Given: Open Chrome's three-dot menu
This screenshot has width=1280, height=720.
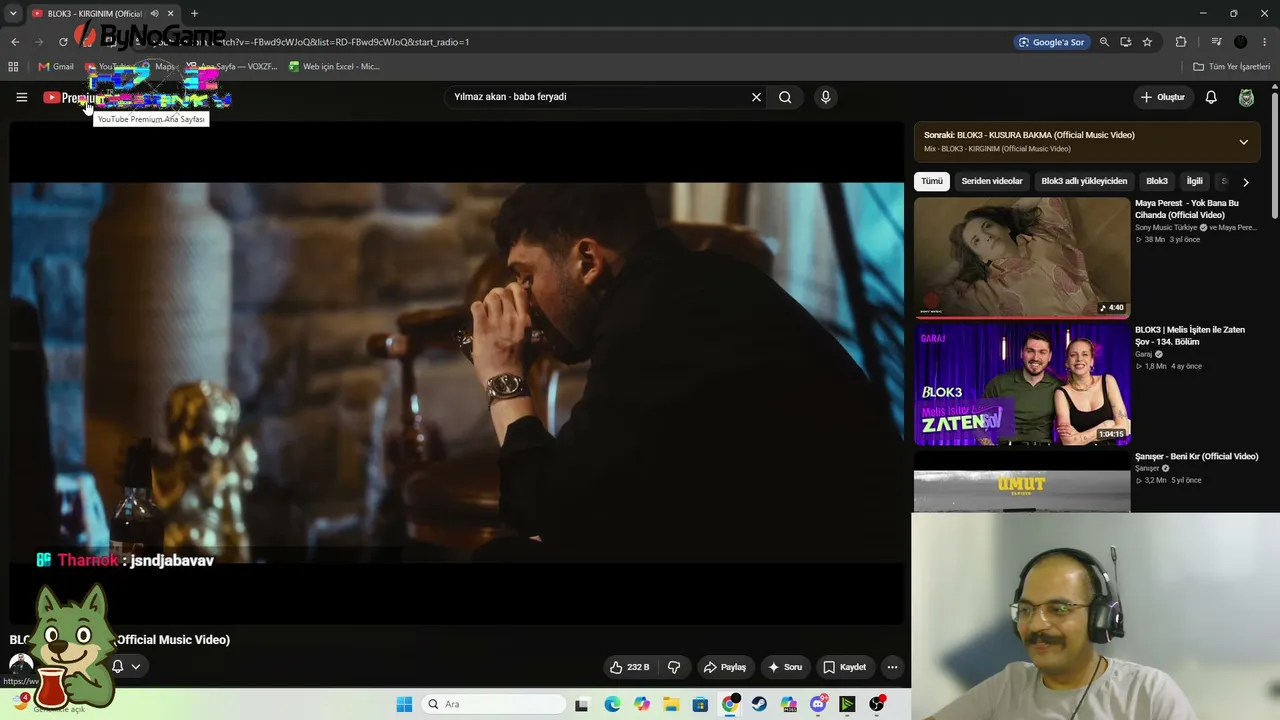Looking at the screenshot, I should (1265, 42).
